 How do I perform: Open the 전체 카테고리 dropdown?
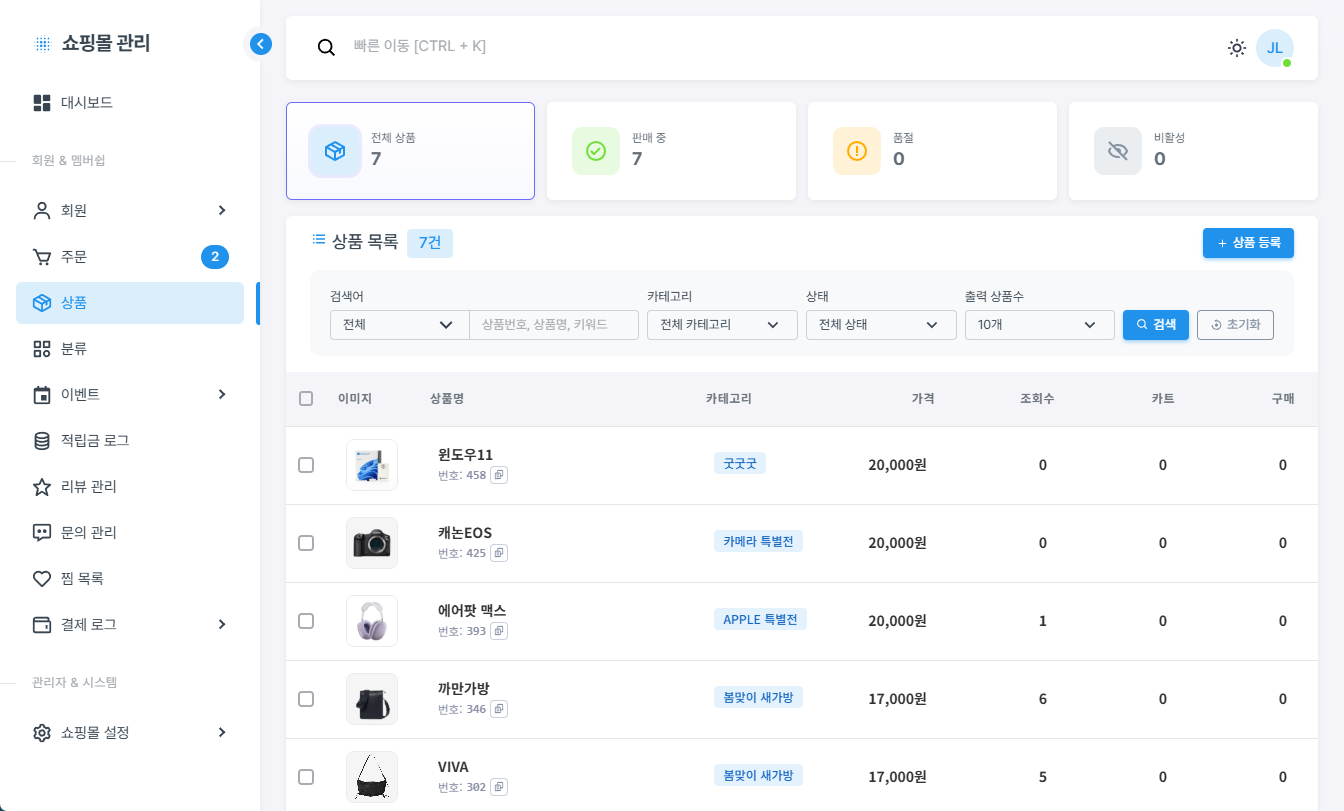721,325
